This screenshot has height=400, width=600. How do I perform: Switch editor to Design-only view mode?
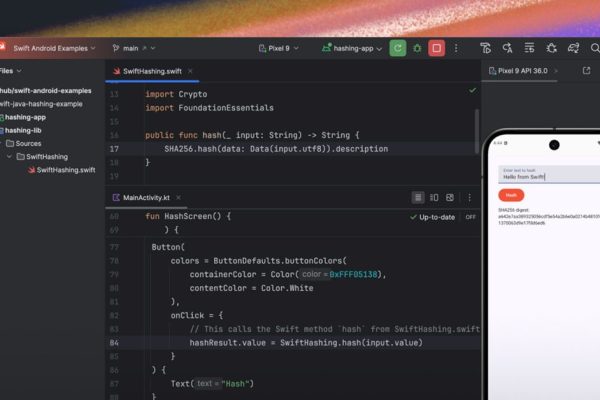point(452,198)
